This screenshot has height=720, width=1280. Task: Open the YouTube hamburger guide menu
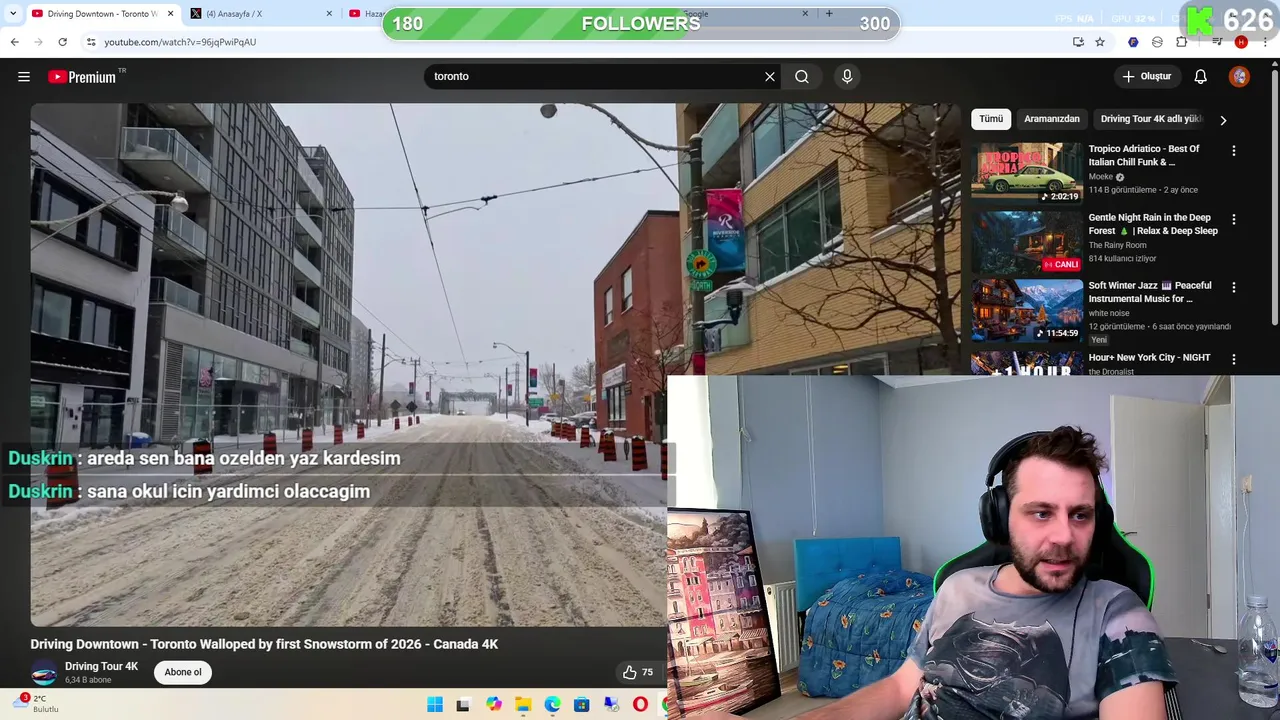[24, 77]
